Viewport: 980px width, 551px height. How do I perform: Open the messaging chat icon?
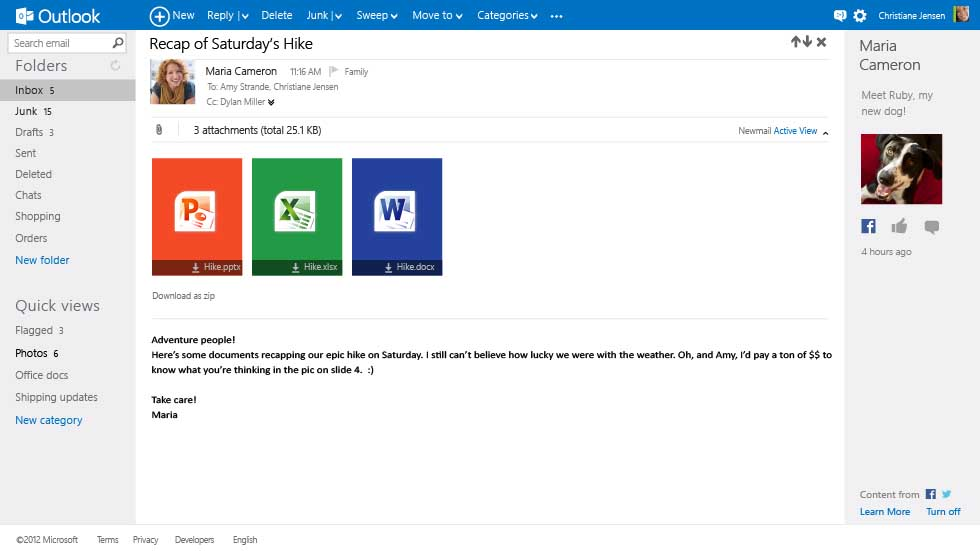(840, 15)
